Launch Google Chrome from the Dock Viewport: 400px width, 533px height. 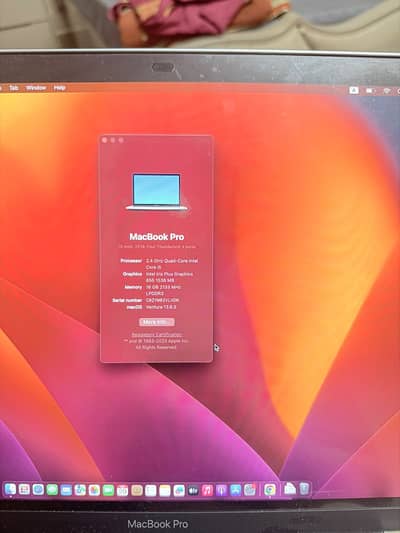click(270, 489)
